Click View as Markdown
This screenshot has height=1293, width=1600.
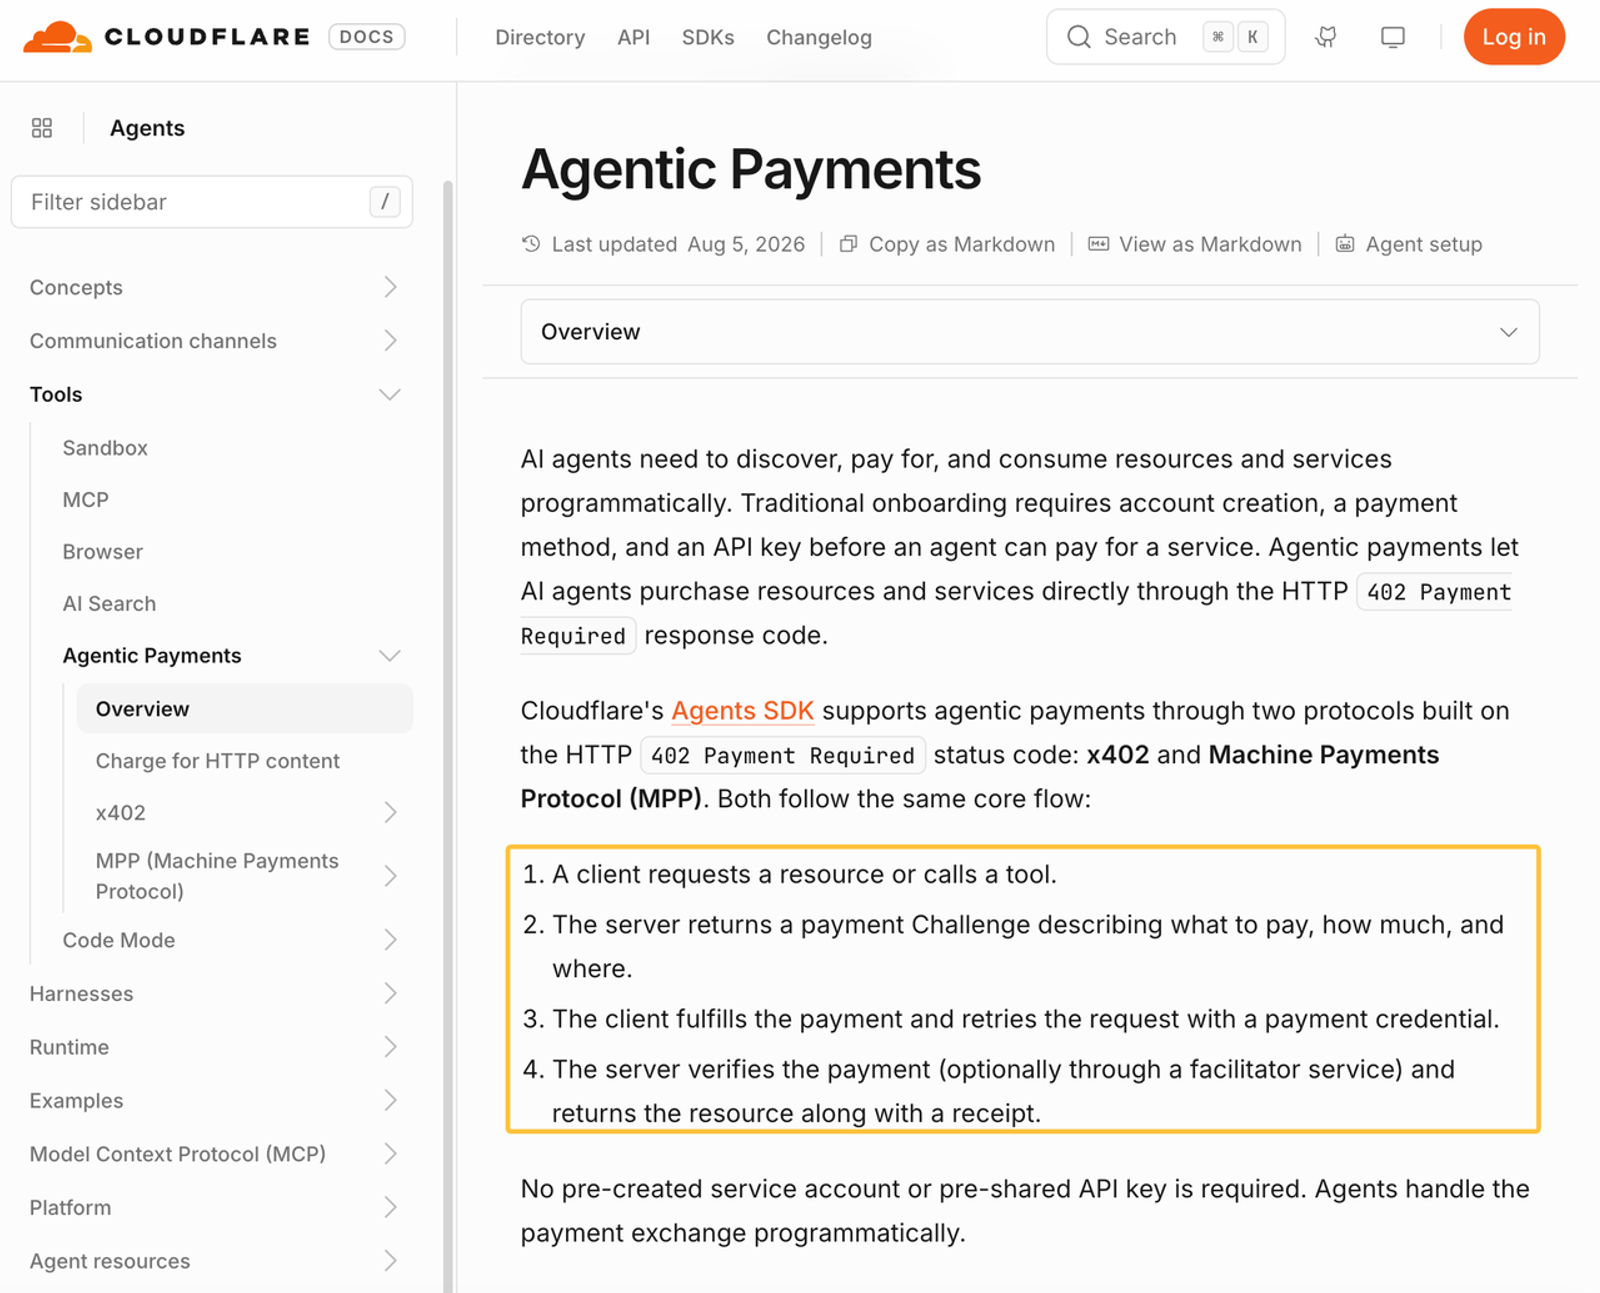(1194, 244)
